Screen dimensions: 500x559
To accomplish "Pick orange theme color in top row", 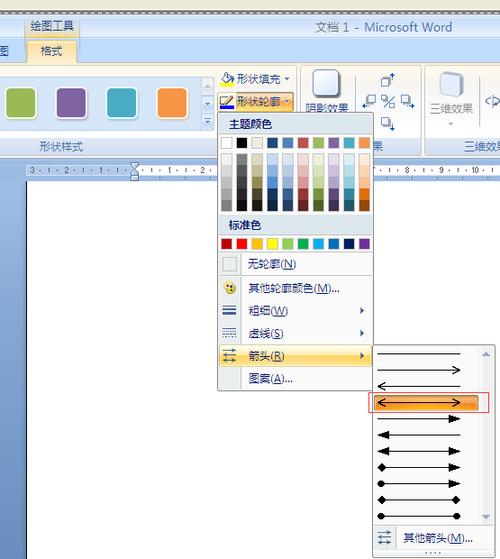I will point(364,143).
